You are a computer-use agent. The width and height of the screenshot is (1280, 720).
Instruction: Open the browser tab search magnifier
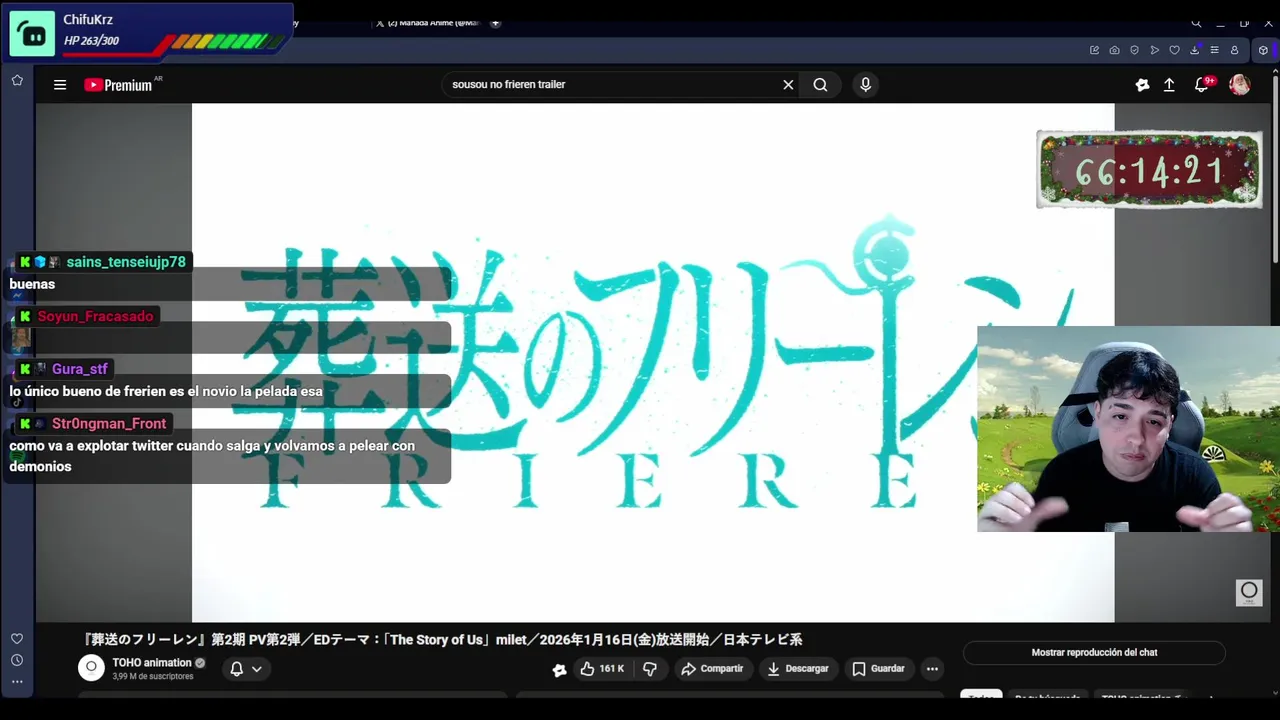click(1196, 23)
